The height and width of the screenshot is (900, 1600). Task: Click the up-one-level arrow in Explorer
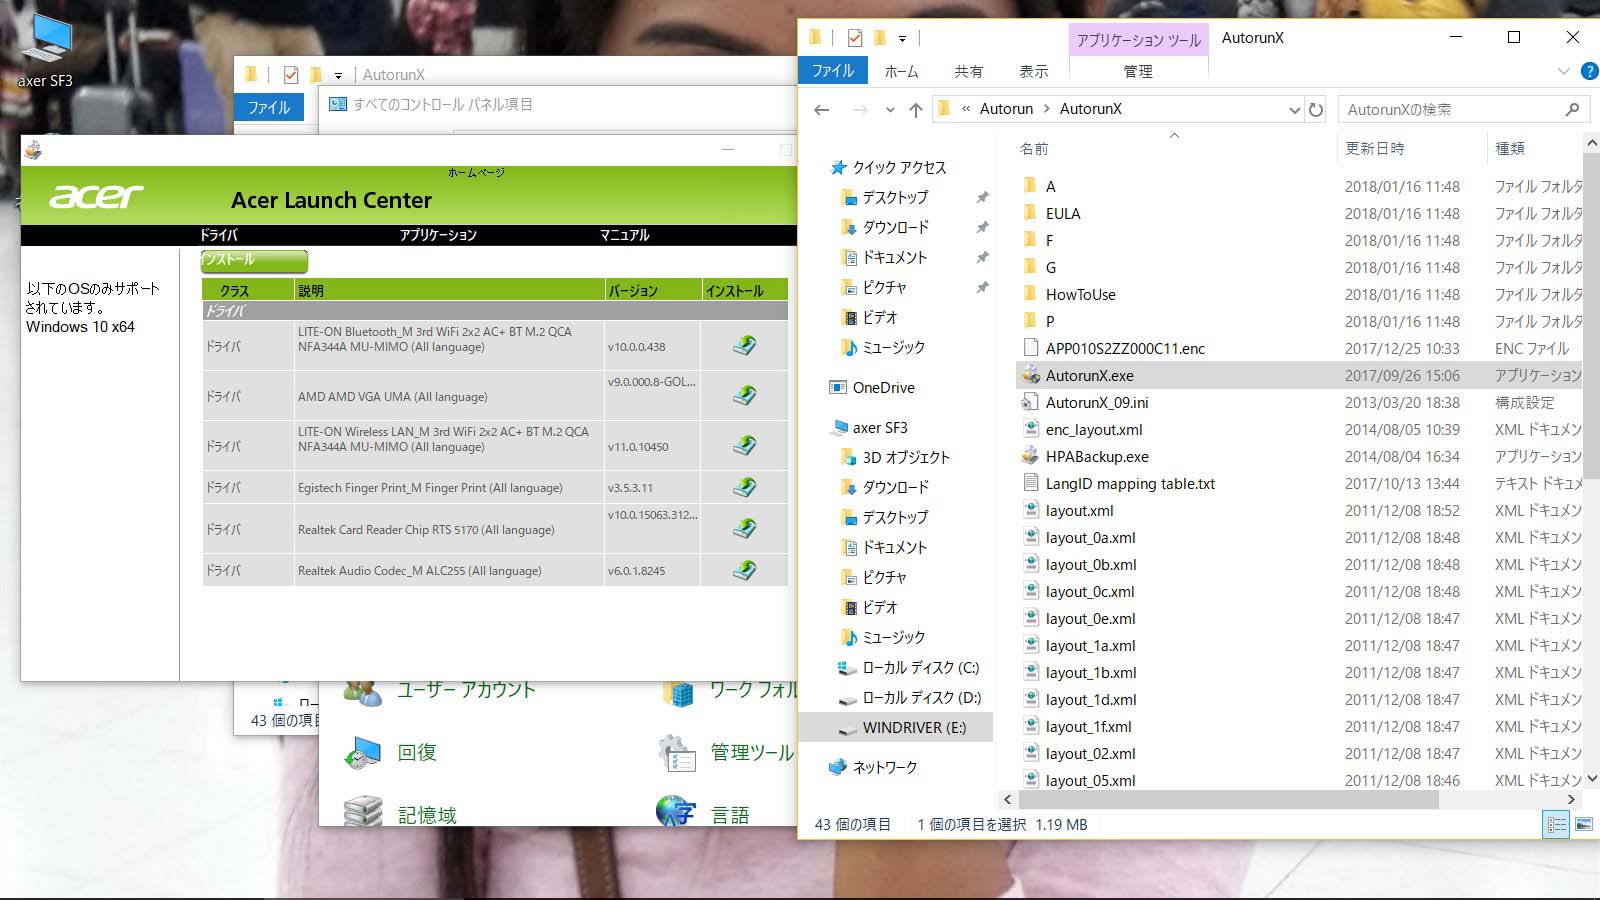pos(915,110)
